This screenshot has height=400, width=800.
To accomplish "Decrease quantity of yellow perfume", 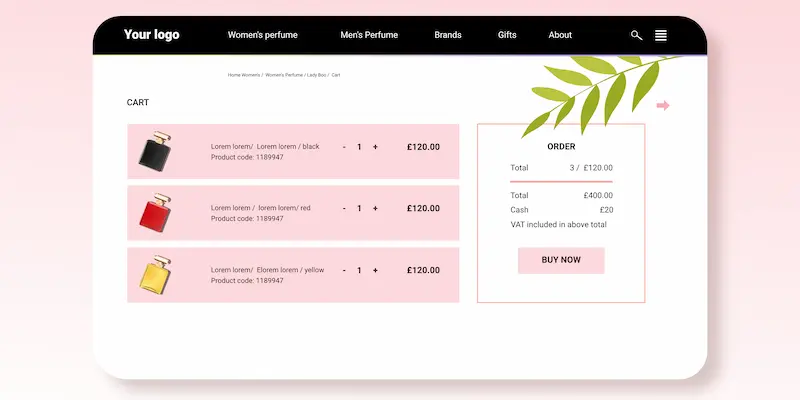I will 344,270.
